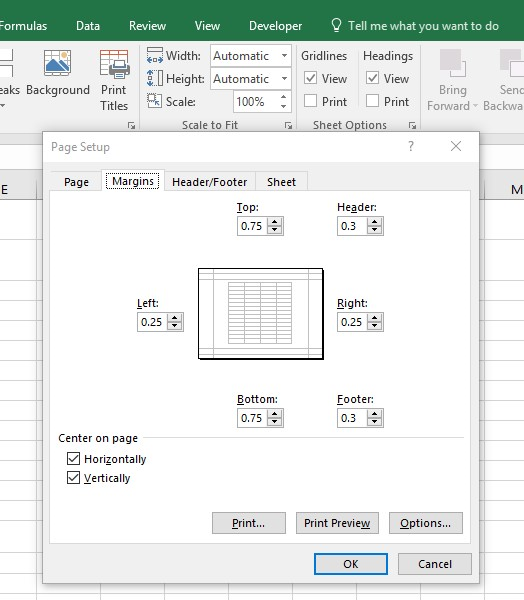Screen dimensions: 524x600
Task: Click the Header margin input field
Action: point(353,226)
